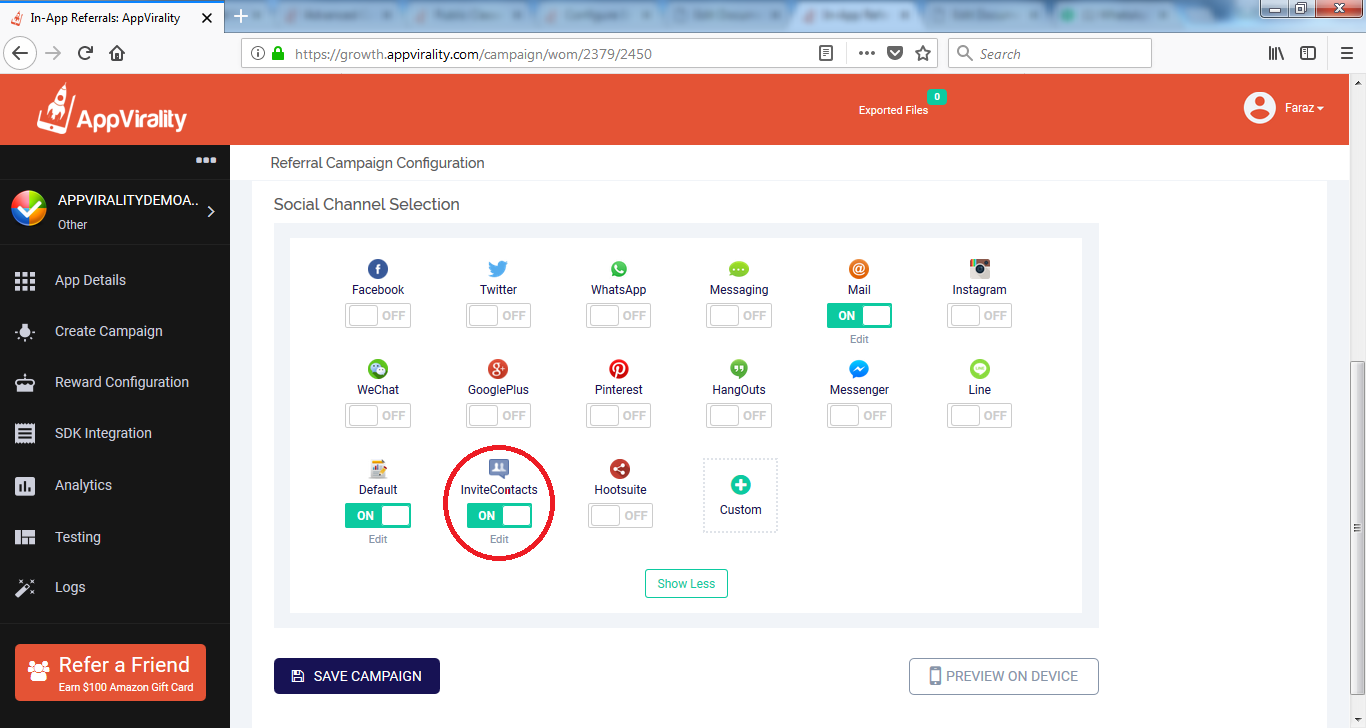Click the Hootsuite share icon

(x=619, y=469)
